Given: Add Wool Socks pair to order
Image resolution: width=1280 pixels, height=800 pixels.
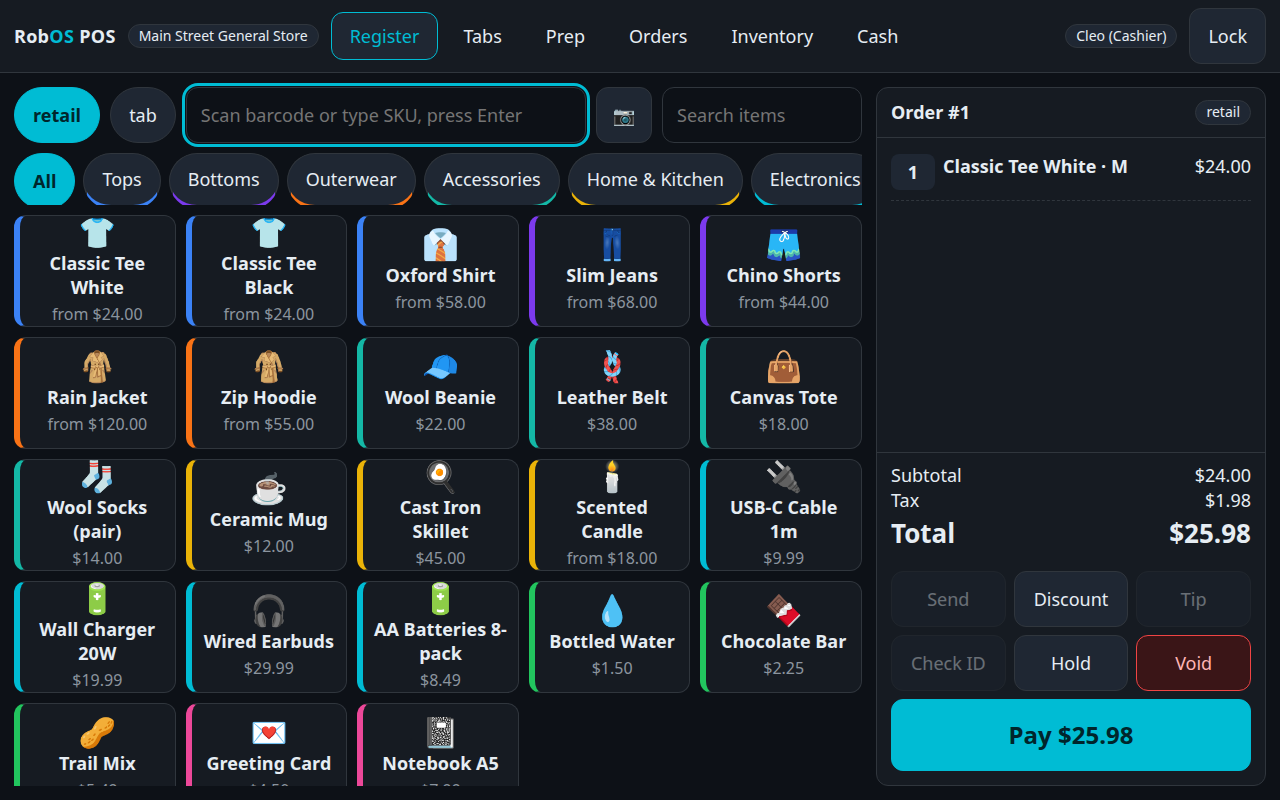Looking at the screenshot, I should point(95,515).
